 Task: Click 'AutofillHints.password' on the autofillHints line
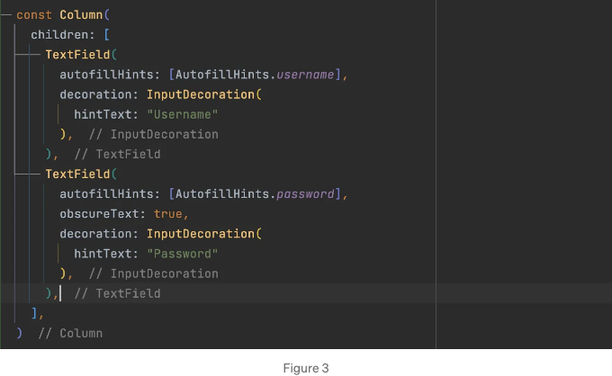coord(254,194)
